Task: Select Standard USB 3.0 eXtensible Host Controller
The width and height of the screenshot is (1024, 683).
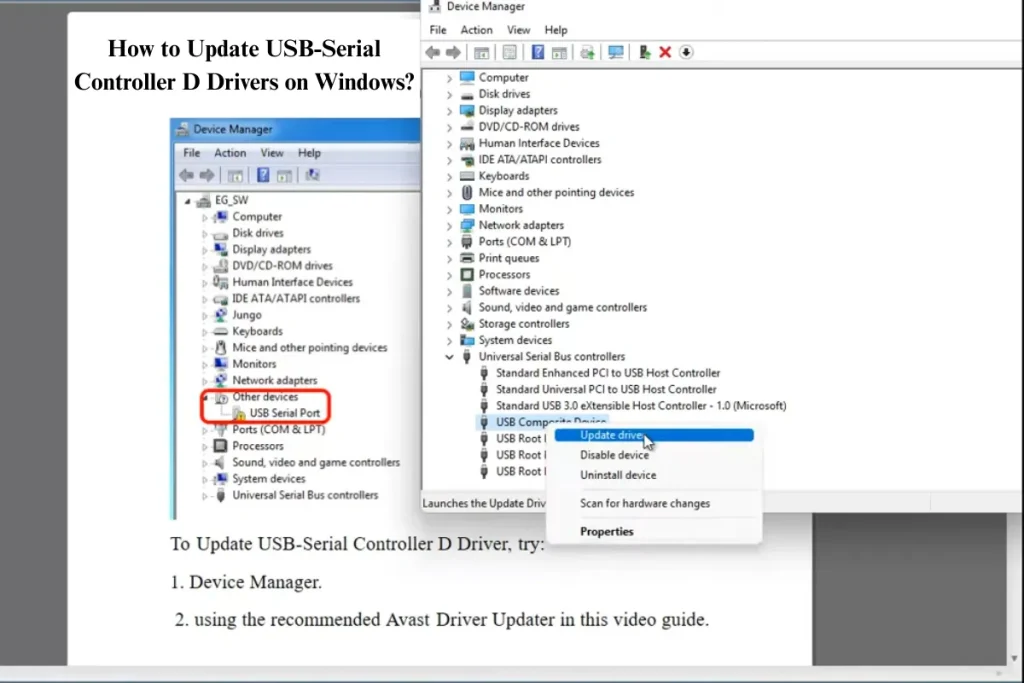Action: tap(641, 405)
